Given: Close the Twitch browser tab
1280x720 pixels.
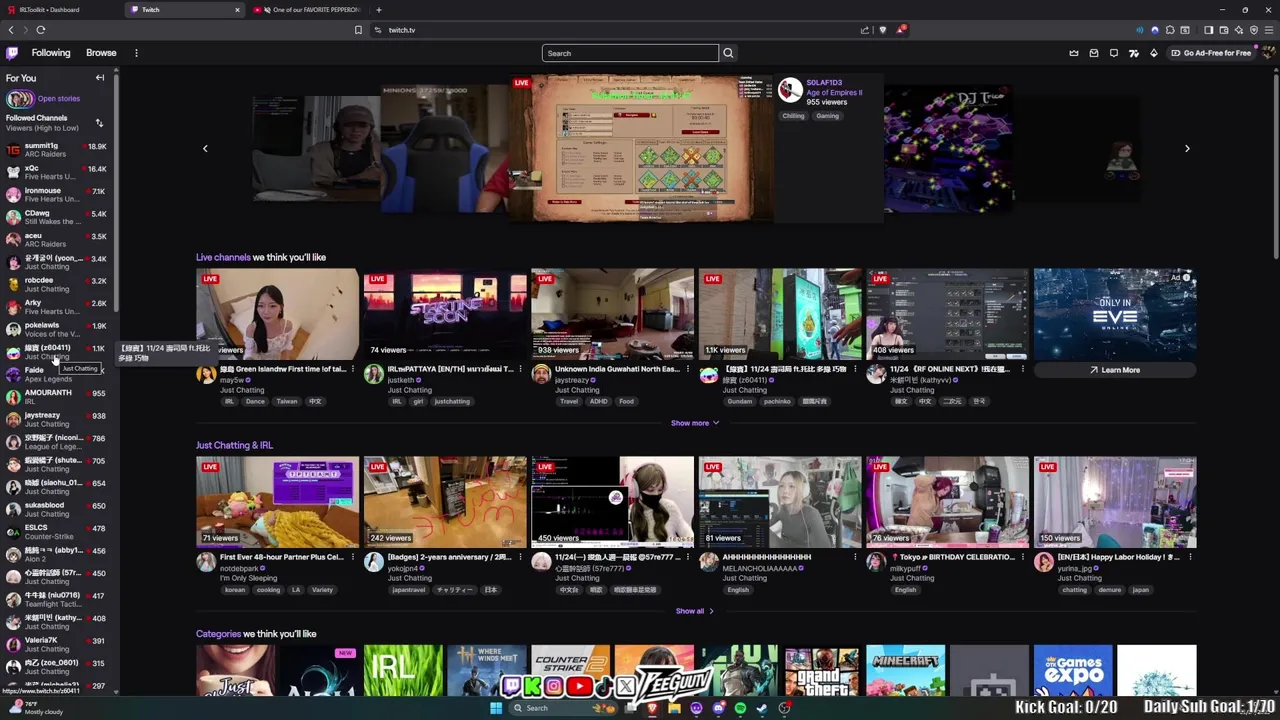Looking at the screenshot, I should click(x=237, y=10).
